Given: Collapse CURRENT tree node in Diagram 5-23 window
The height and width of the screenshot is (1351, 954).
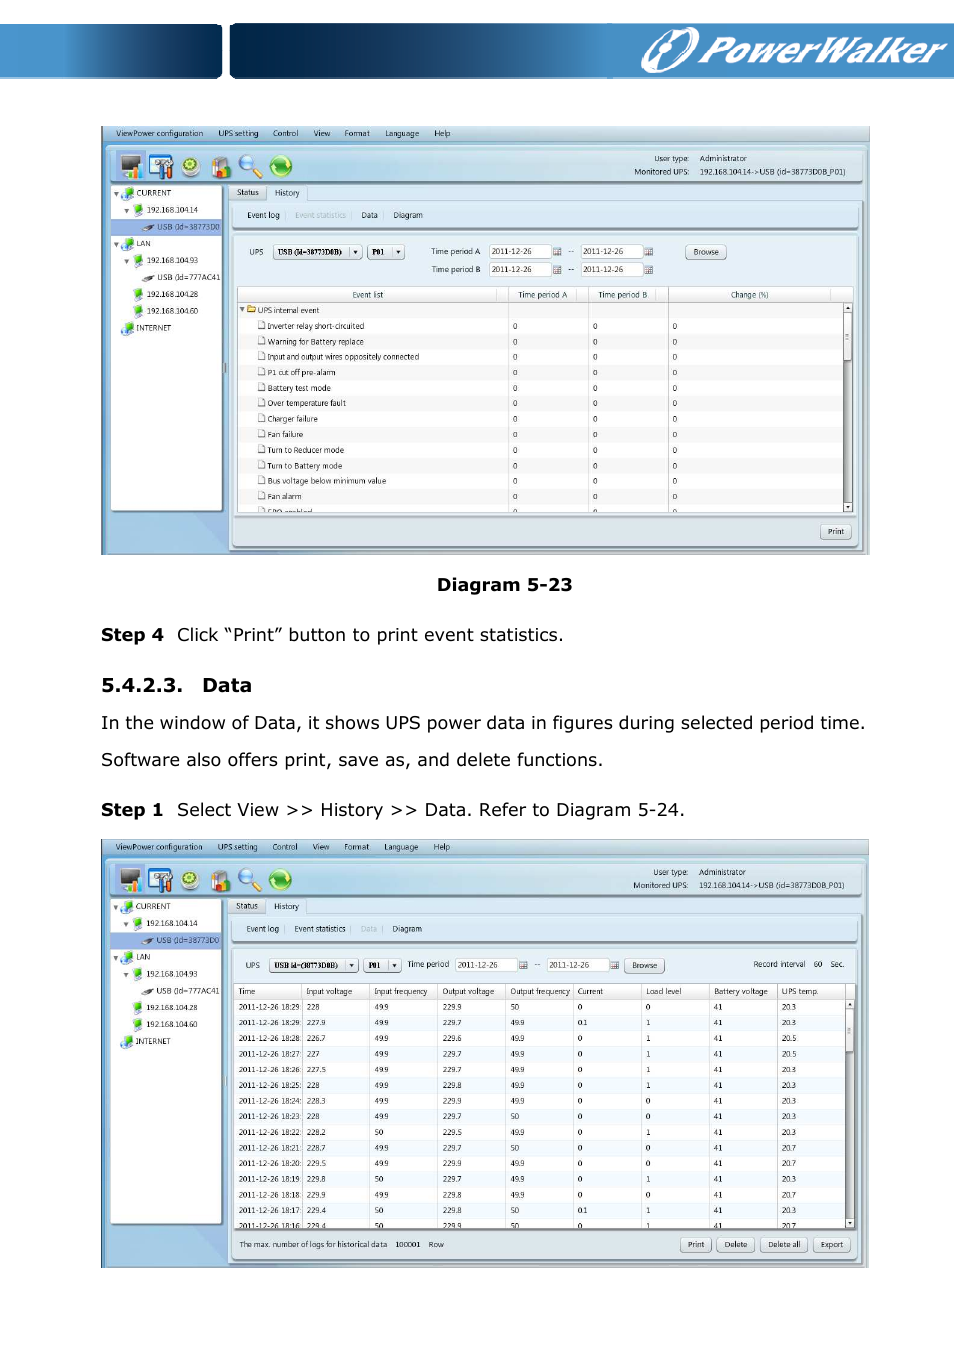Looking at the screenshot, I should 116,194.
